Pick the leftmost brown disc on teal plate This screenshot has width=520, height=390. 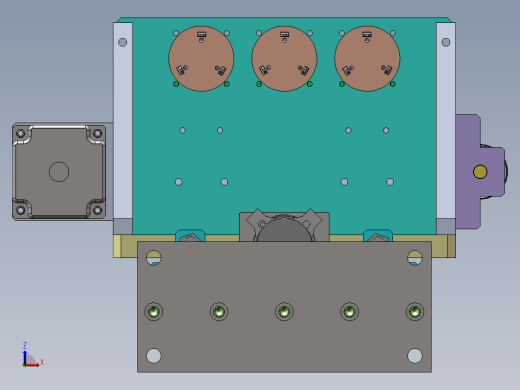point(201,59)
